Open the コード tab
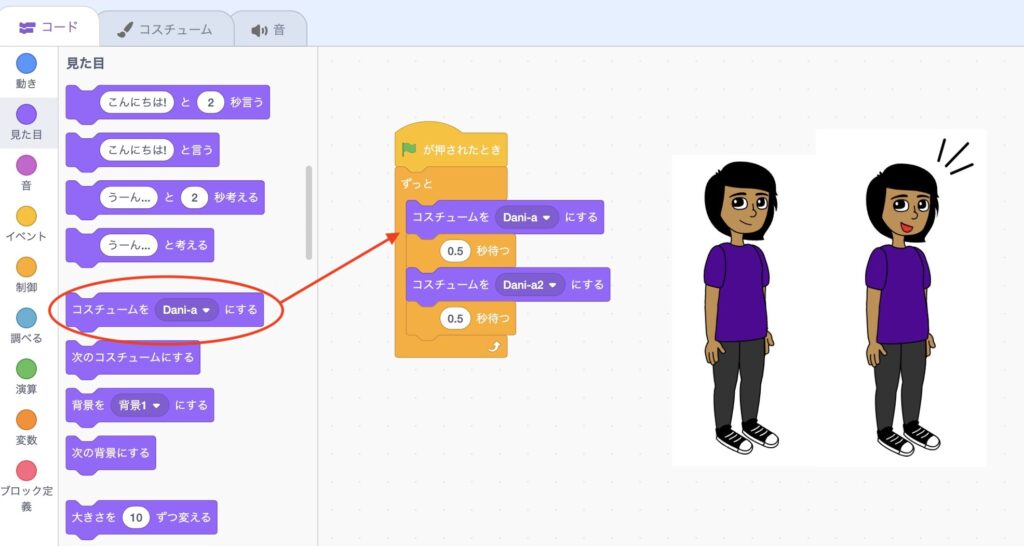The height and width of the screenshot is (546, 1024). point(48,28)
